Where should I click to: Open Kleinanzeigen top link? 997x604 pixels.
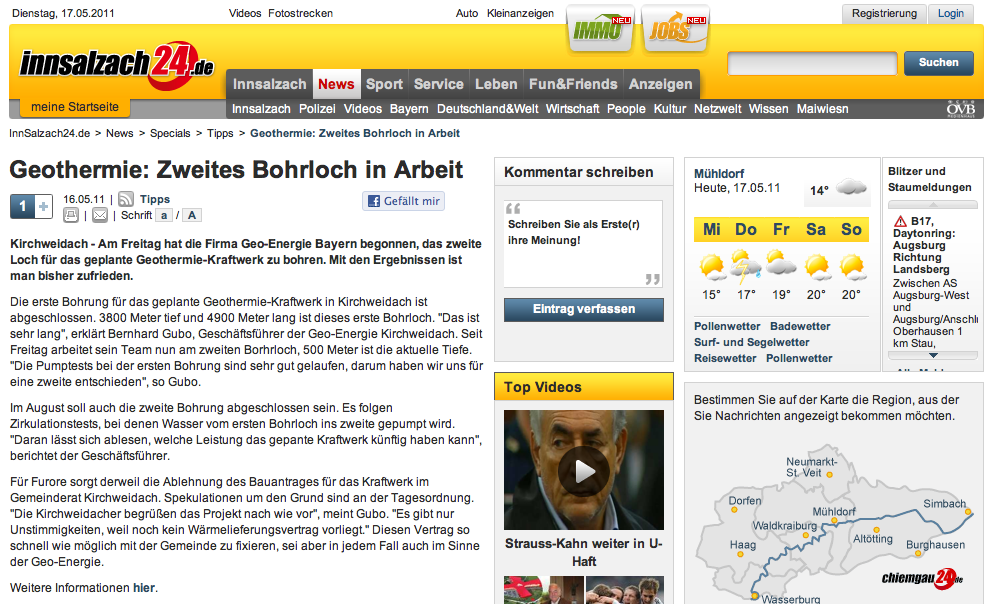click(520, 13)
